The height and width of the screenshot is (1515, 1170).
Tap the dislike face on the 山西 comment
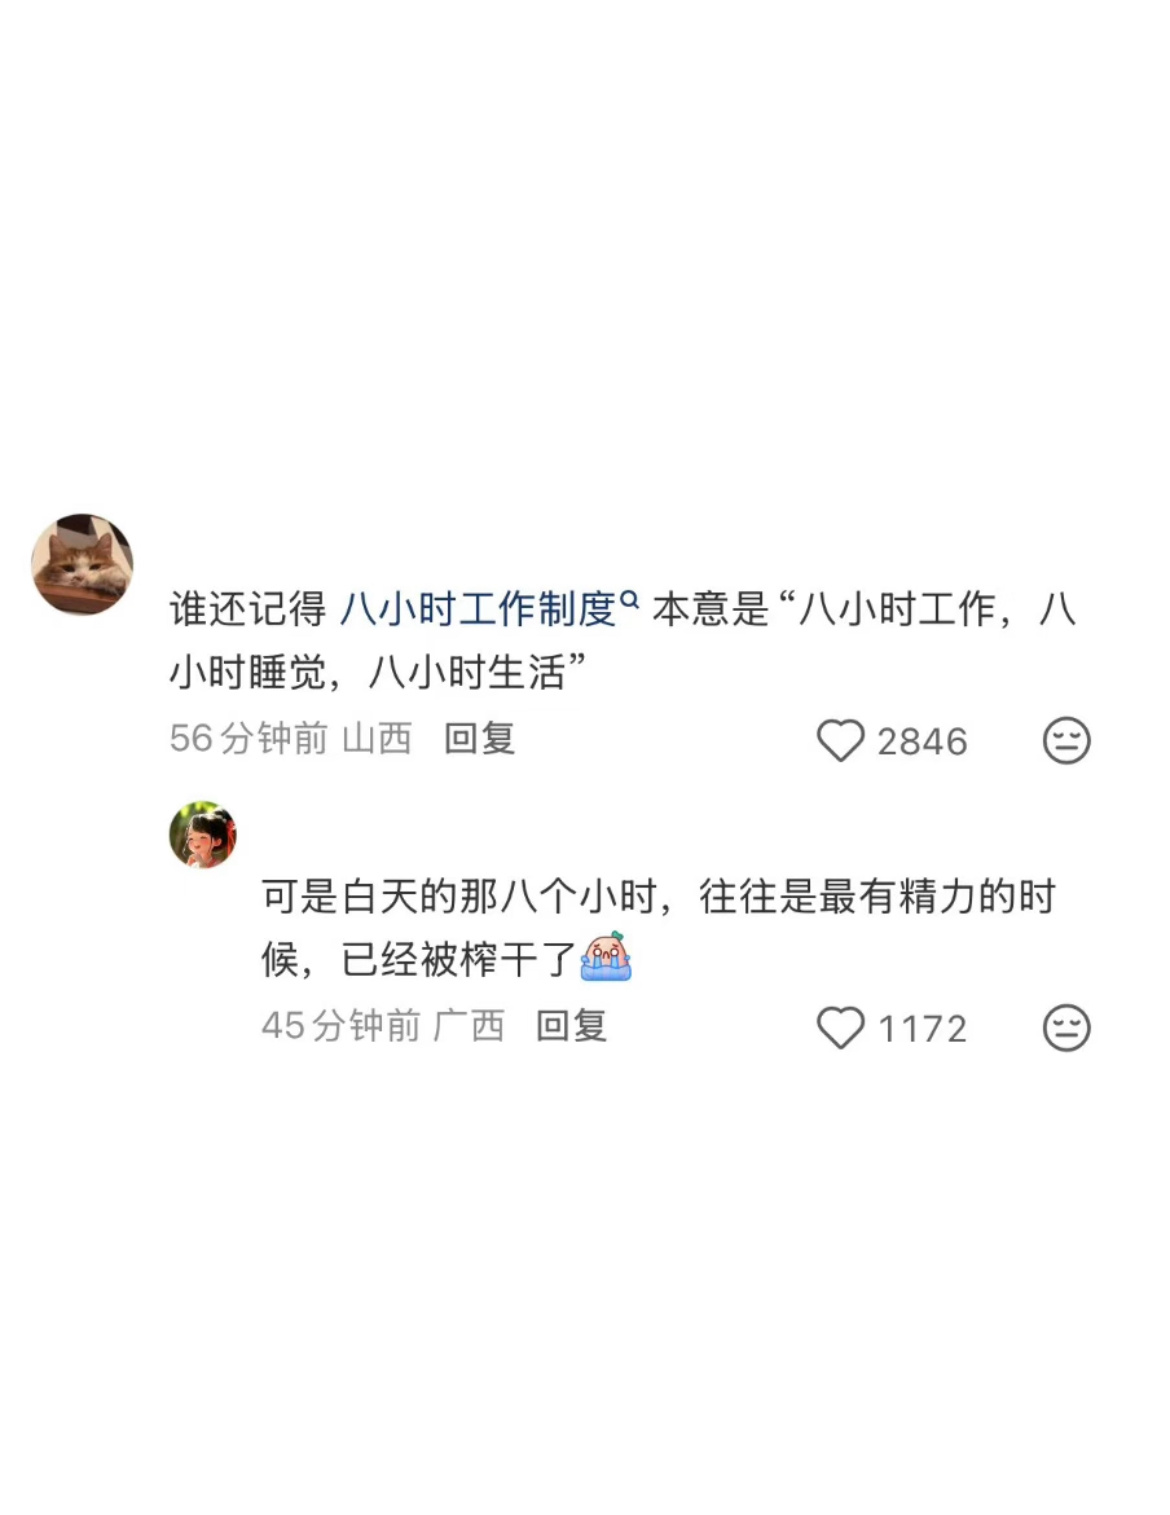[1066, 741]
